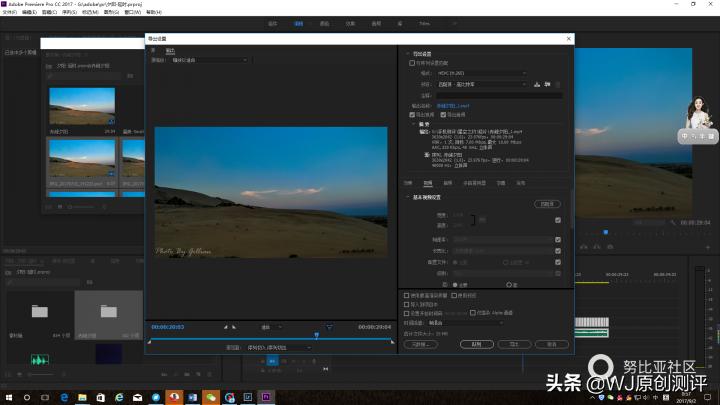Switch to the 视频 settings tab
Viewport: 720px width, 405px height.
coord(427,183)
